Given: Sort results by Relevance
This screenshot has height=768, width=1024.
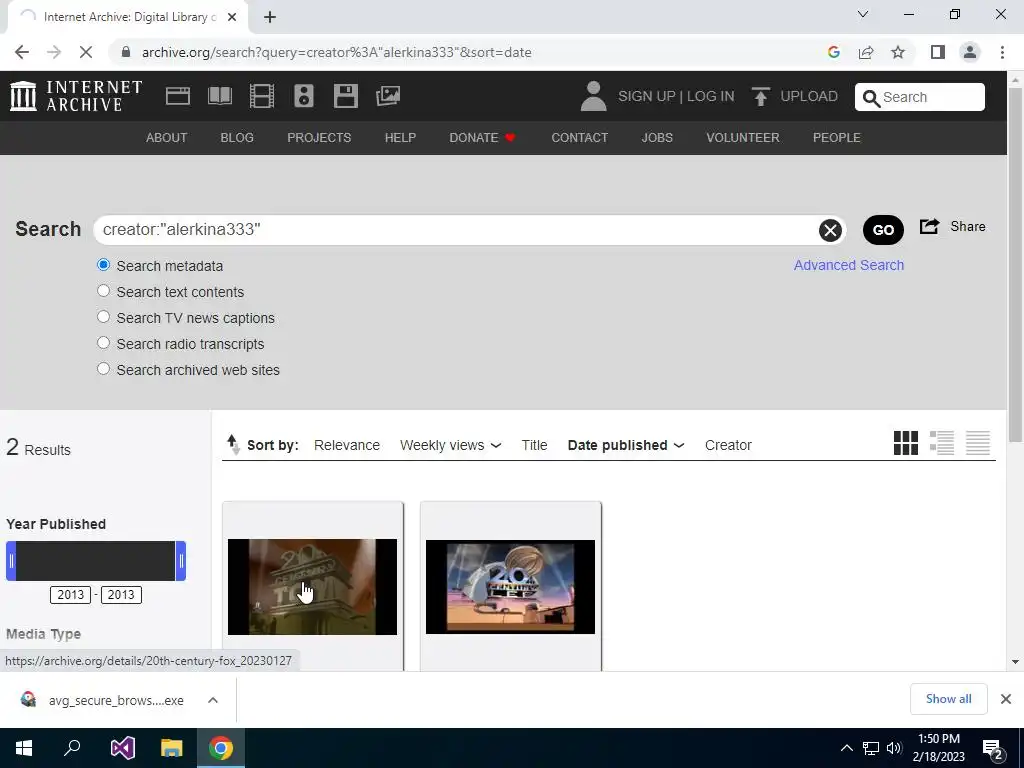Looking at the screenshot, I should 347,445.
